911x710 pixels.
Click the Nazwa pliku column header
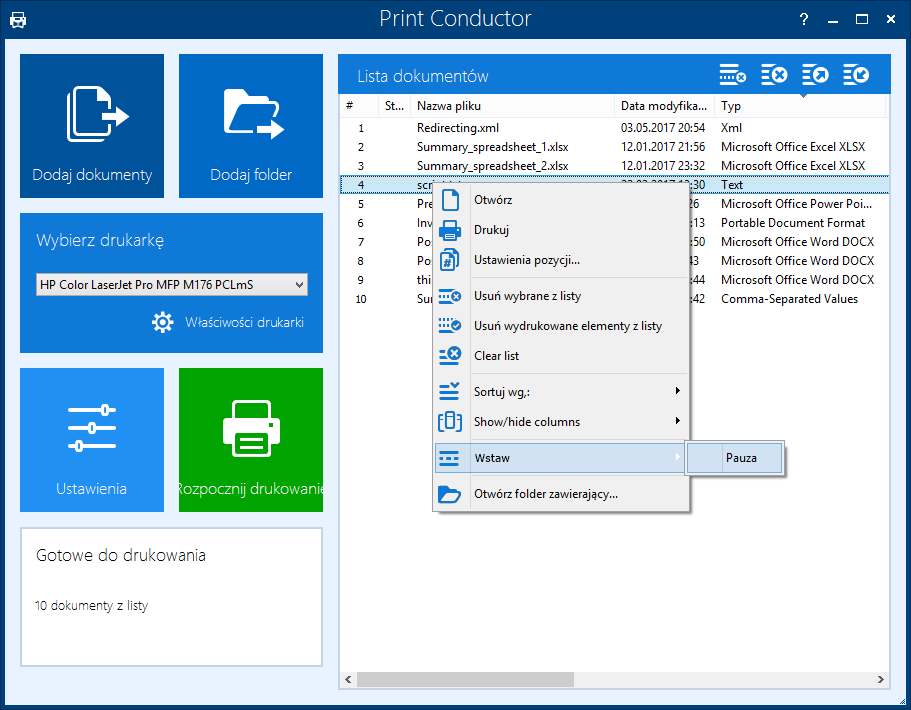[512, 106]
